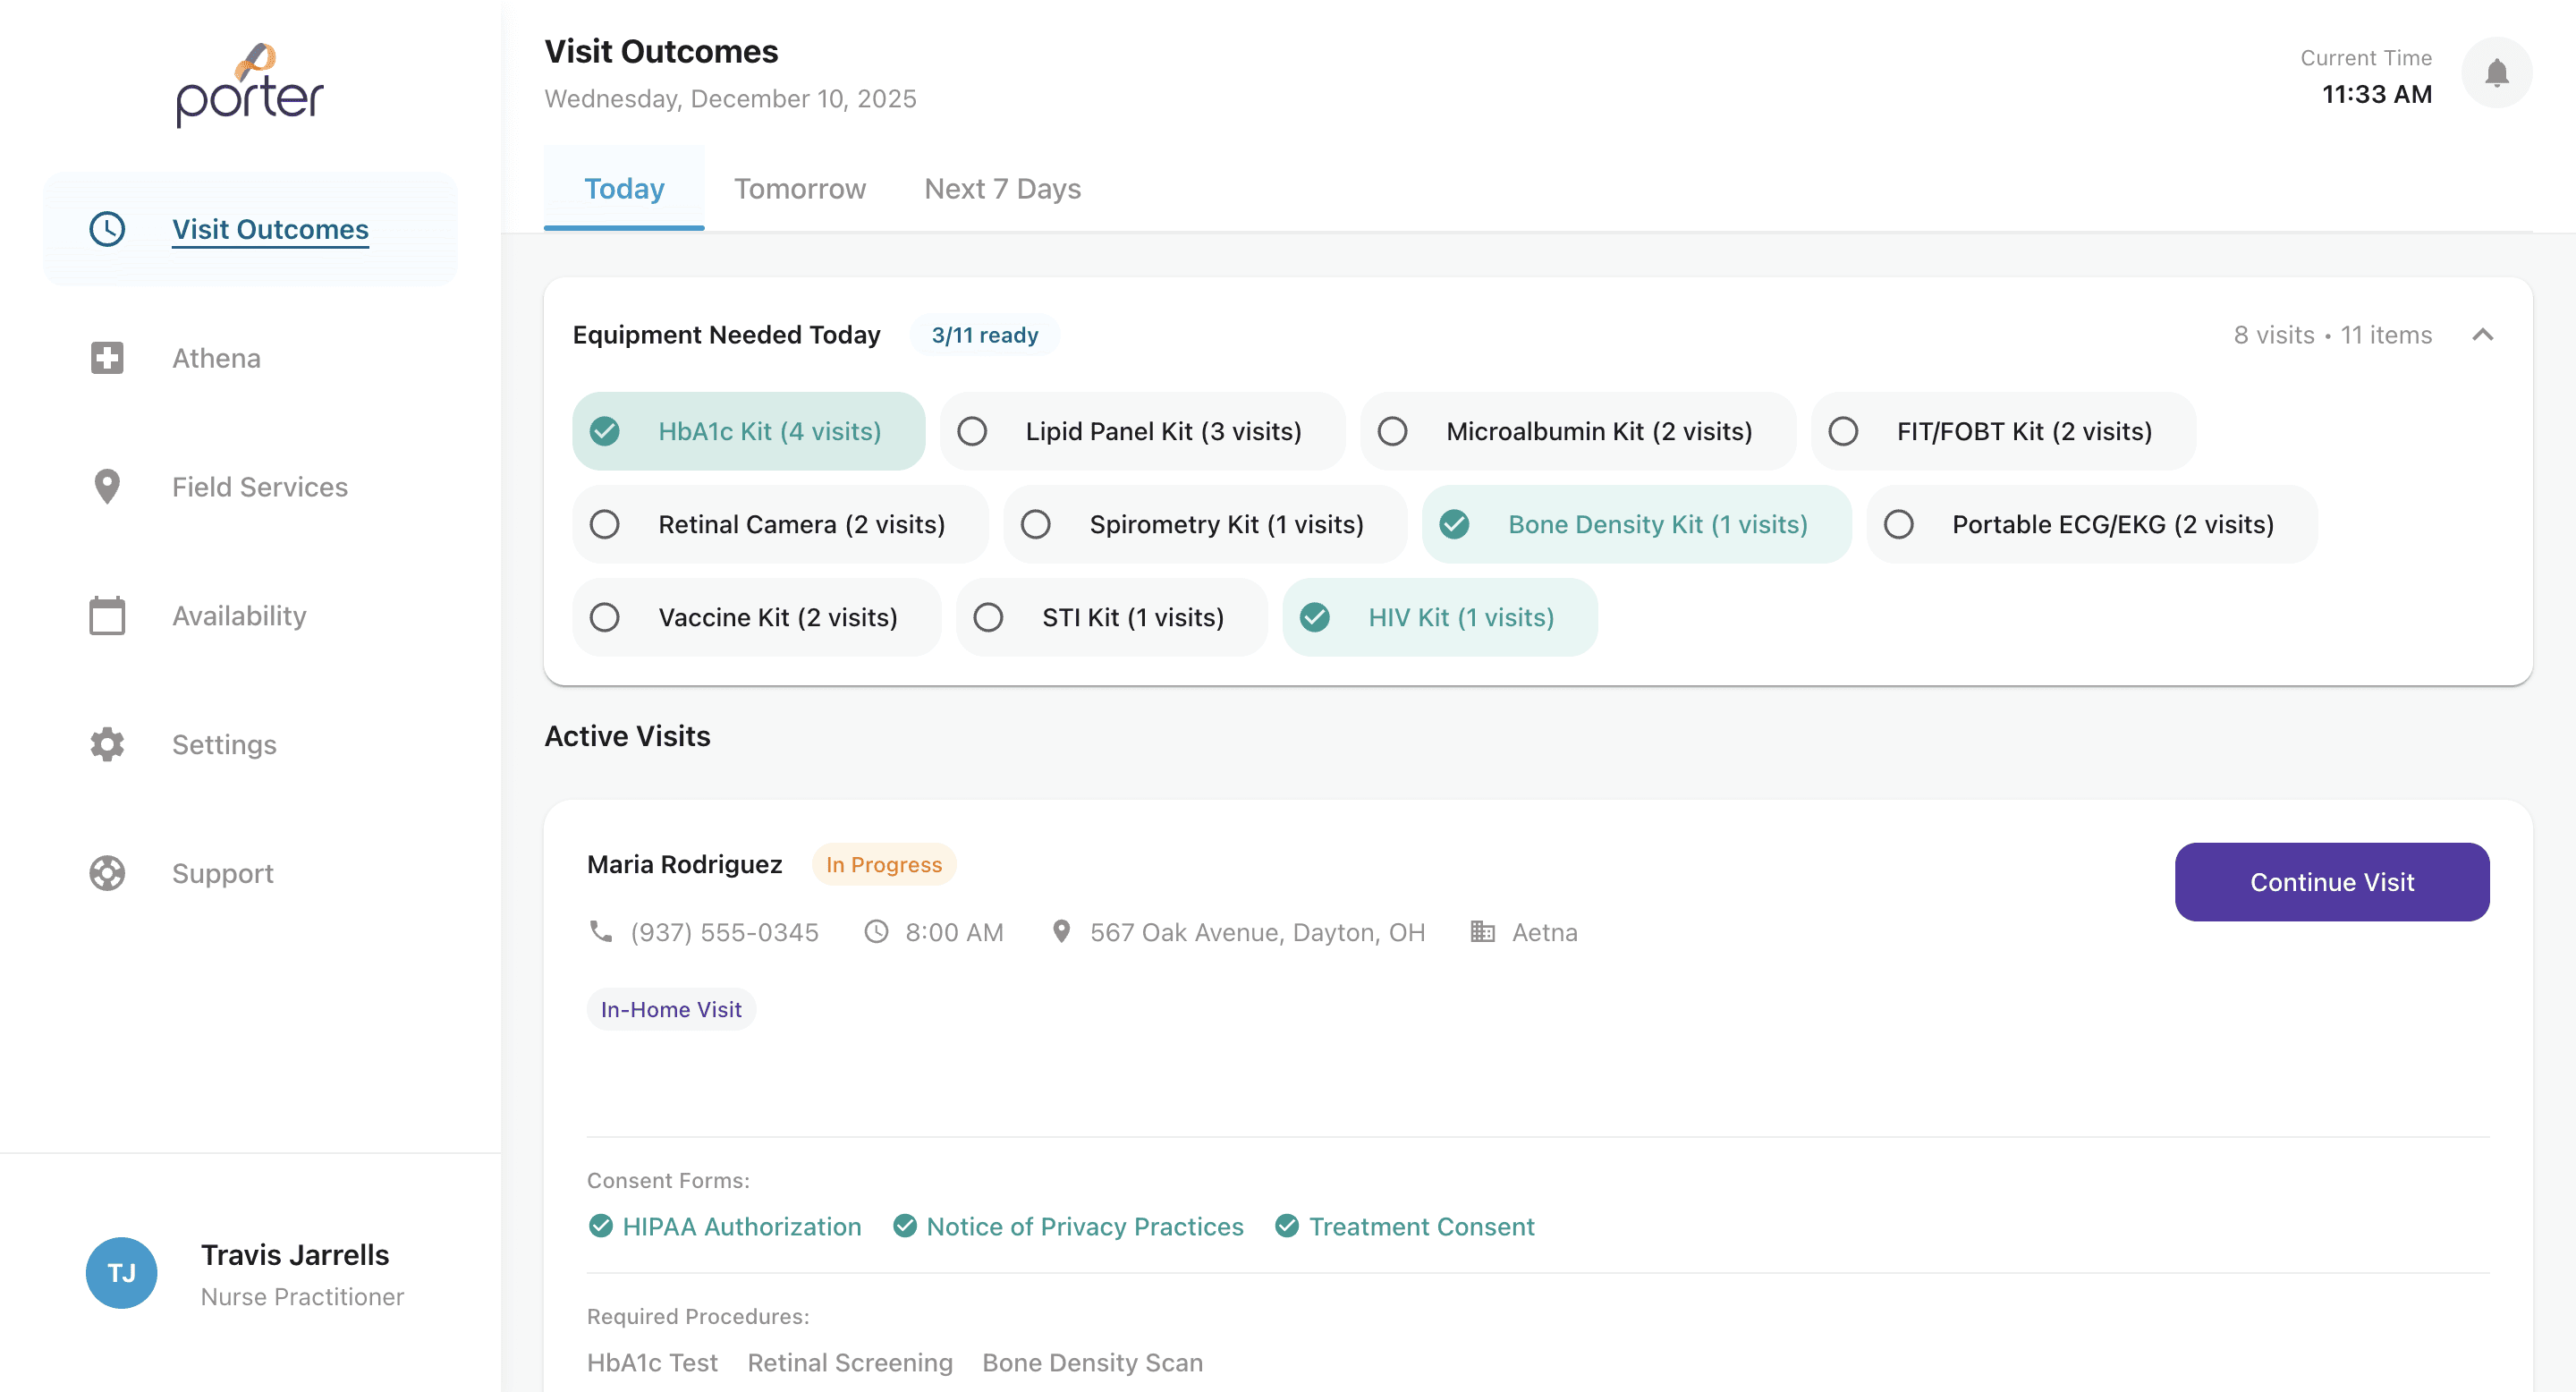Open the Next 7 Days tab

click(x=1002, y=189)
